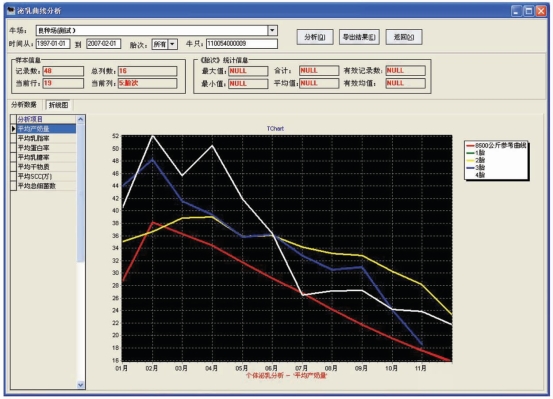Switch to the 分析数据 tab

tap(24, 105)
